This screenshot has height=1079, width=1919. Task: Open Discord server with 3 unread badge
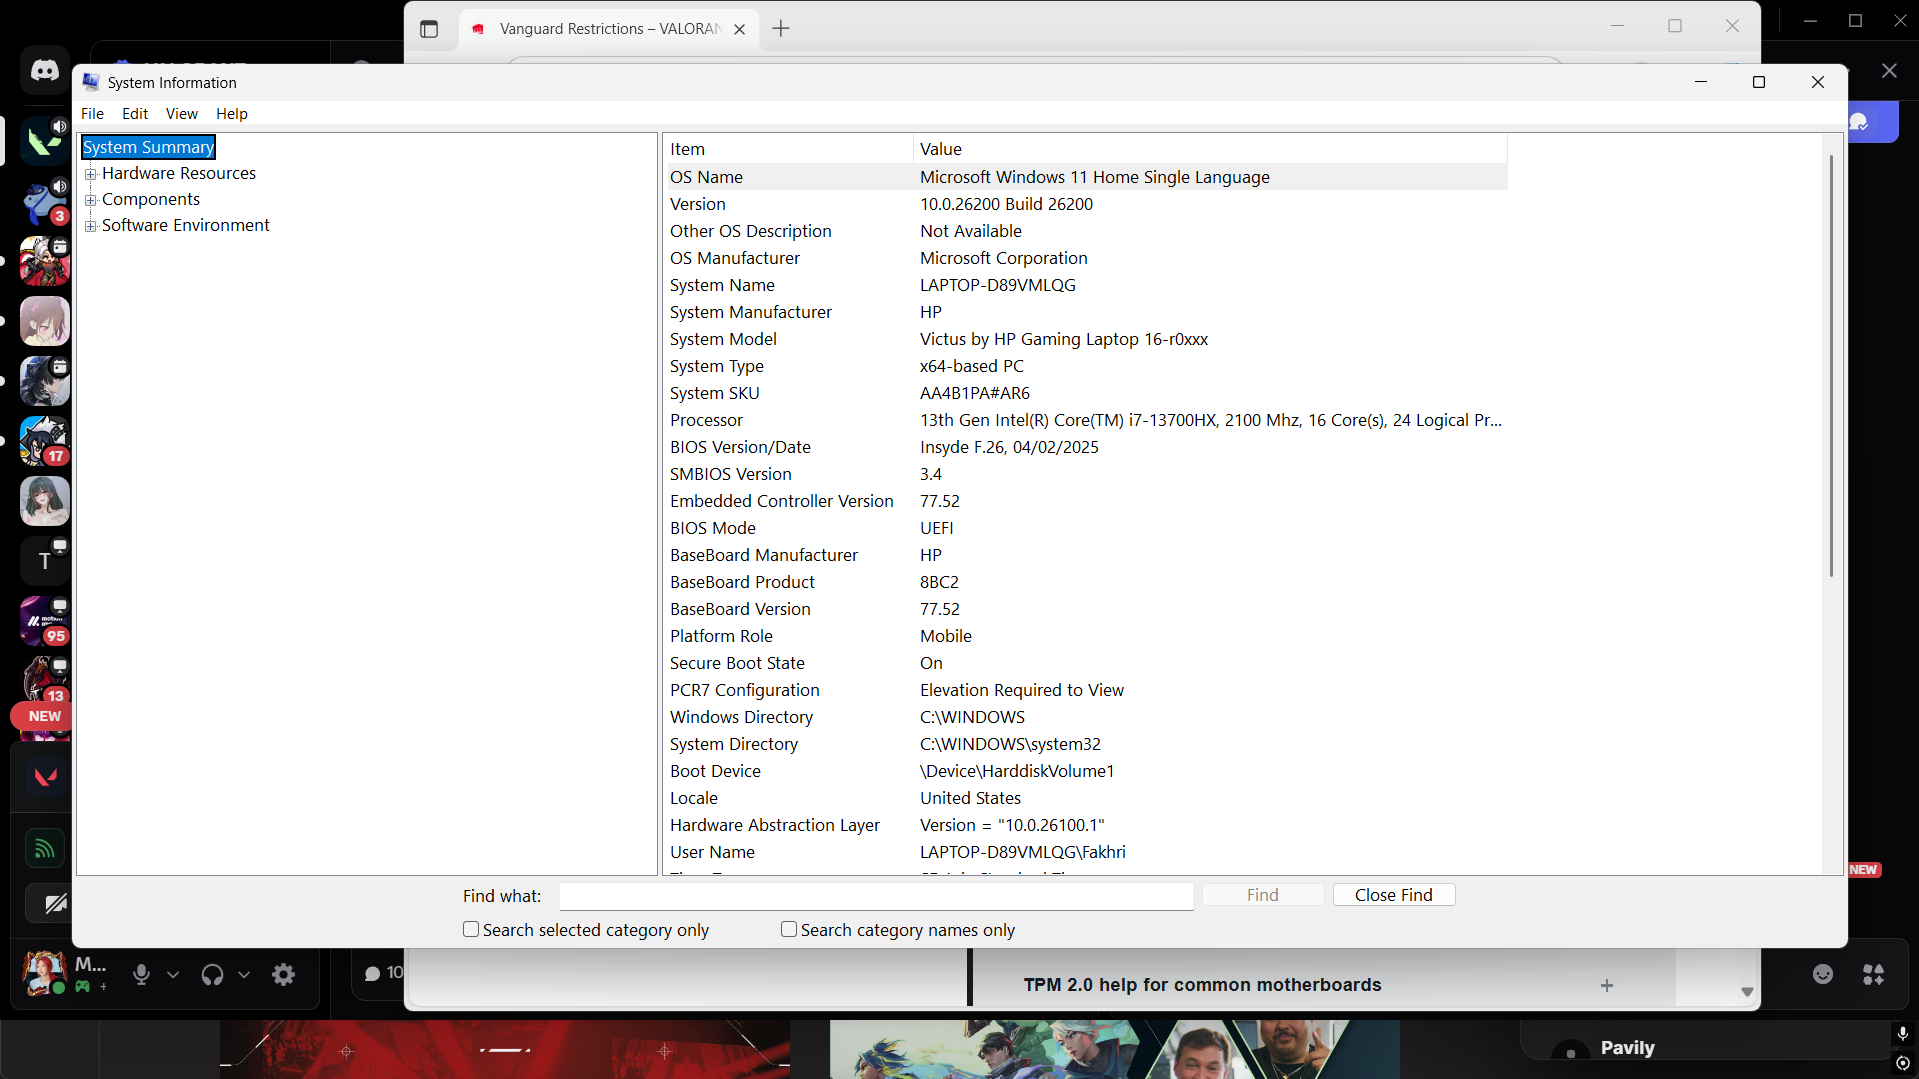(x=44, y=201)
